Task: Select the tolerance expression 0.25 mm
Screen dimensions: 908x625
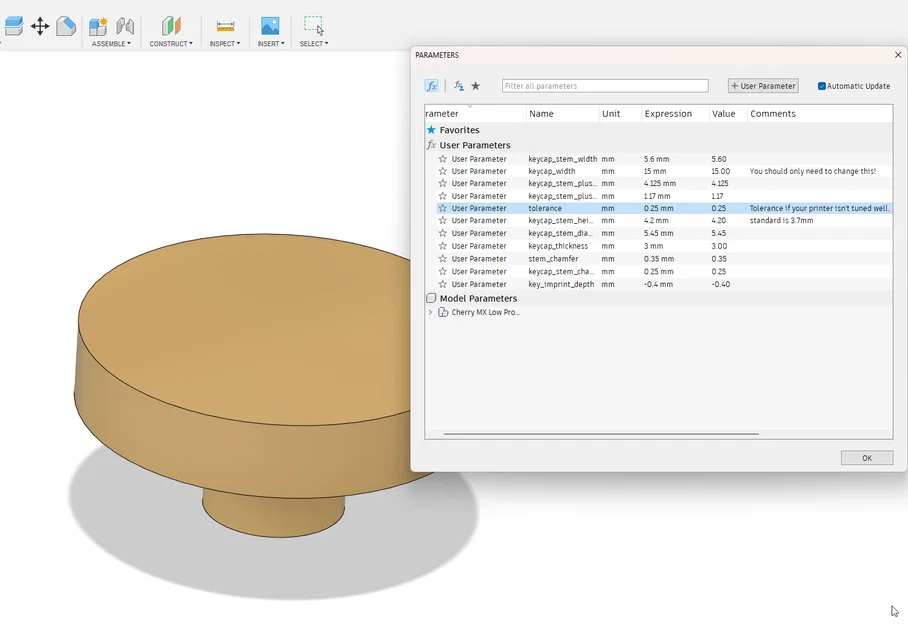Action: pyautogui.click(x=658, y=208)
